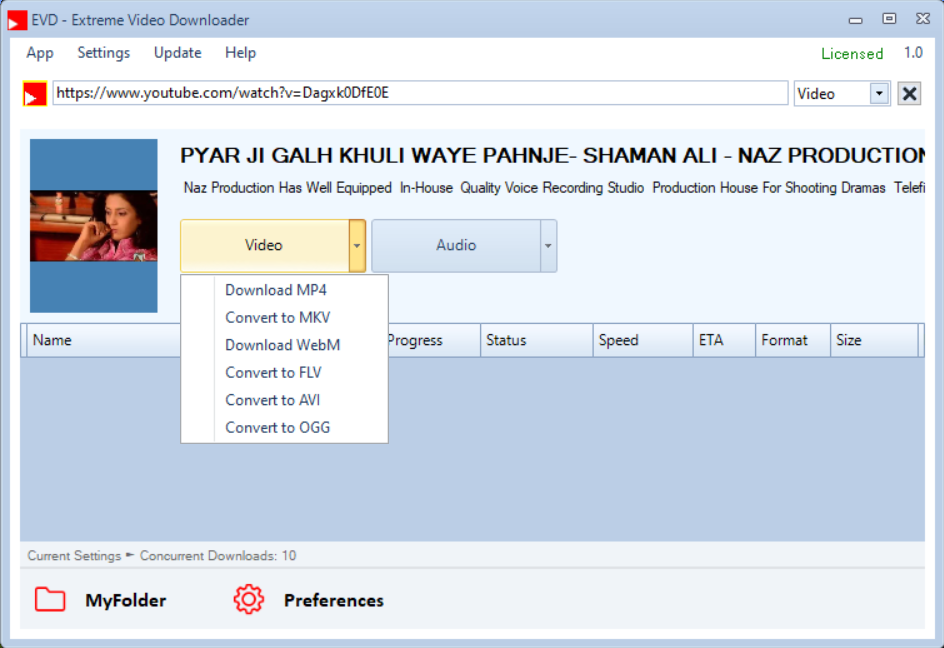Select Convert to FLV option

pyautogui.click(x=284, y=373)
